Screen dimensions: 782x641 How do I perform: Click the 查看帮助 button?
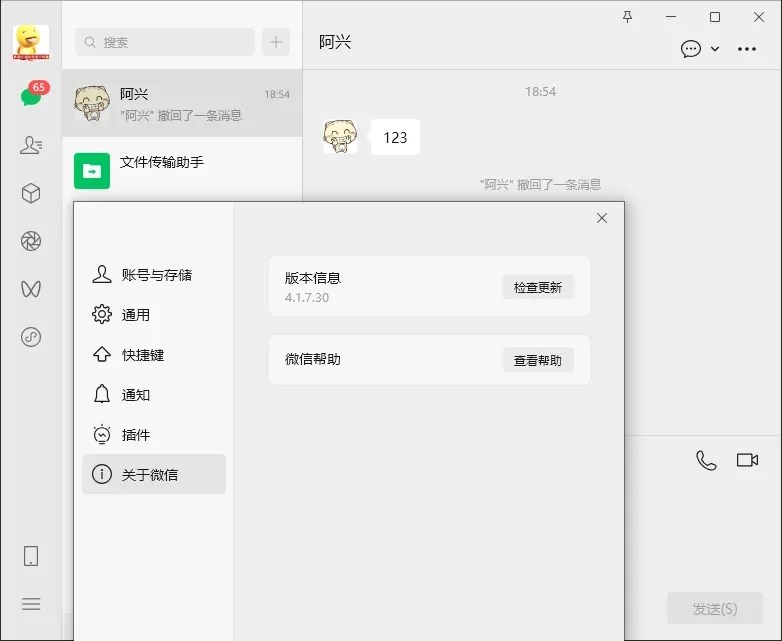(x=538, y=360)
